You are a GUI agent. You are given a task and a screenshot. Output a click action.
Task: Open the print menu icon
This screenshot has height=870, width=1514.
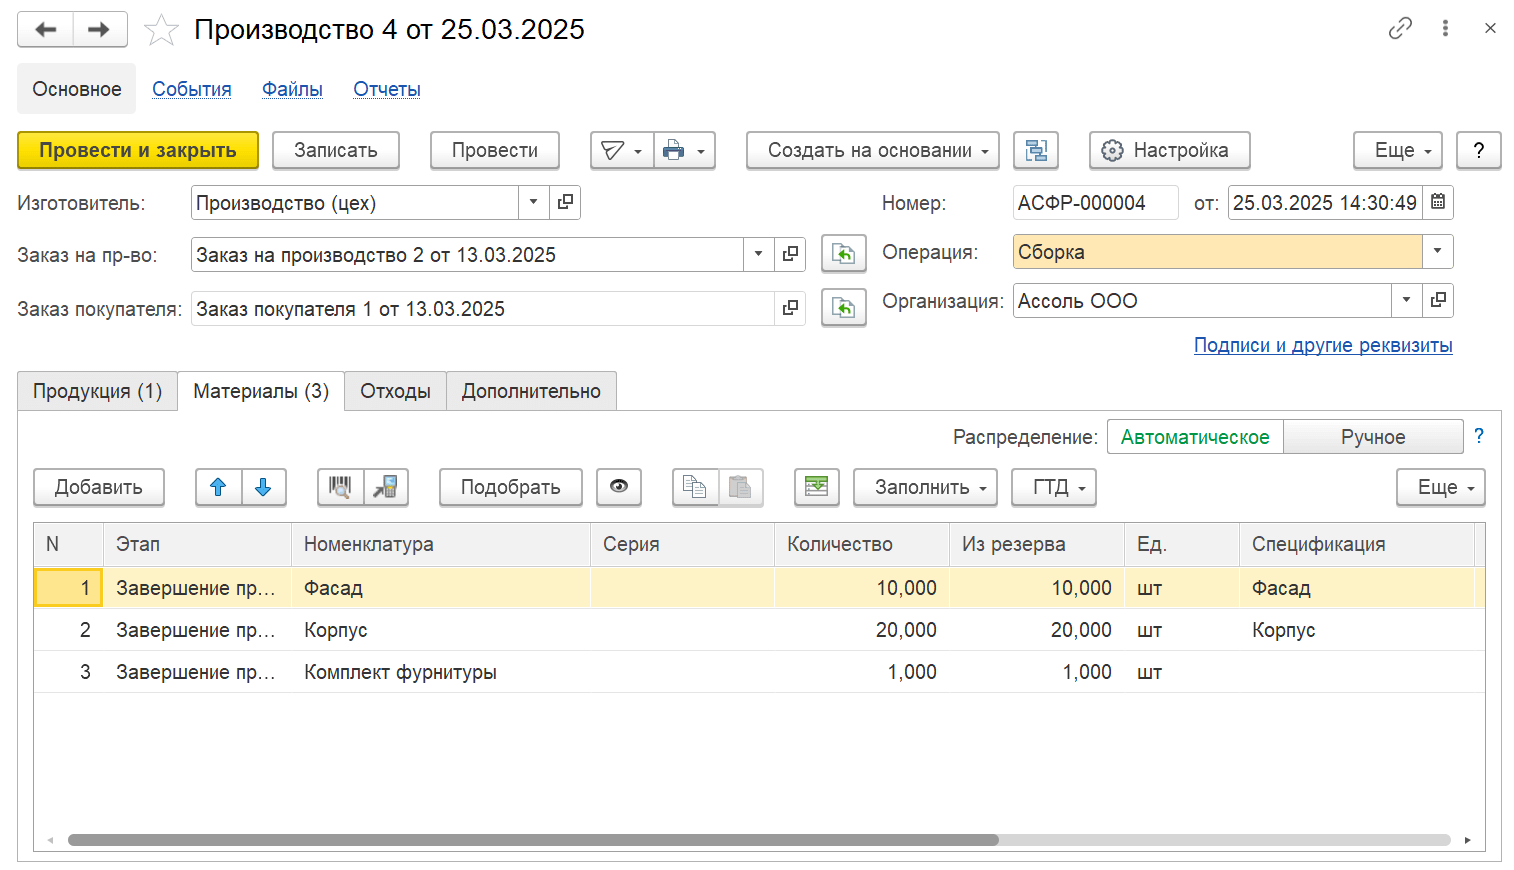684,151
